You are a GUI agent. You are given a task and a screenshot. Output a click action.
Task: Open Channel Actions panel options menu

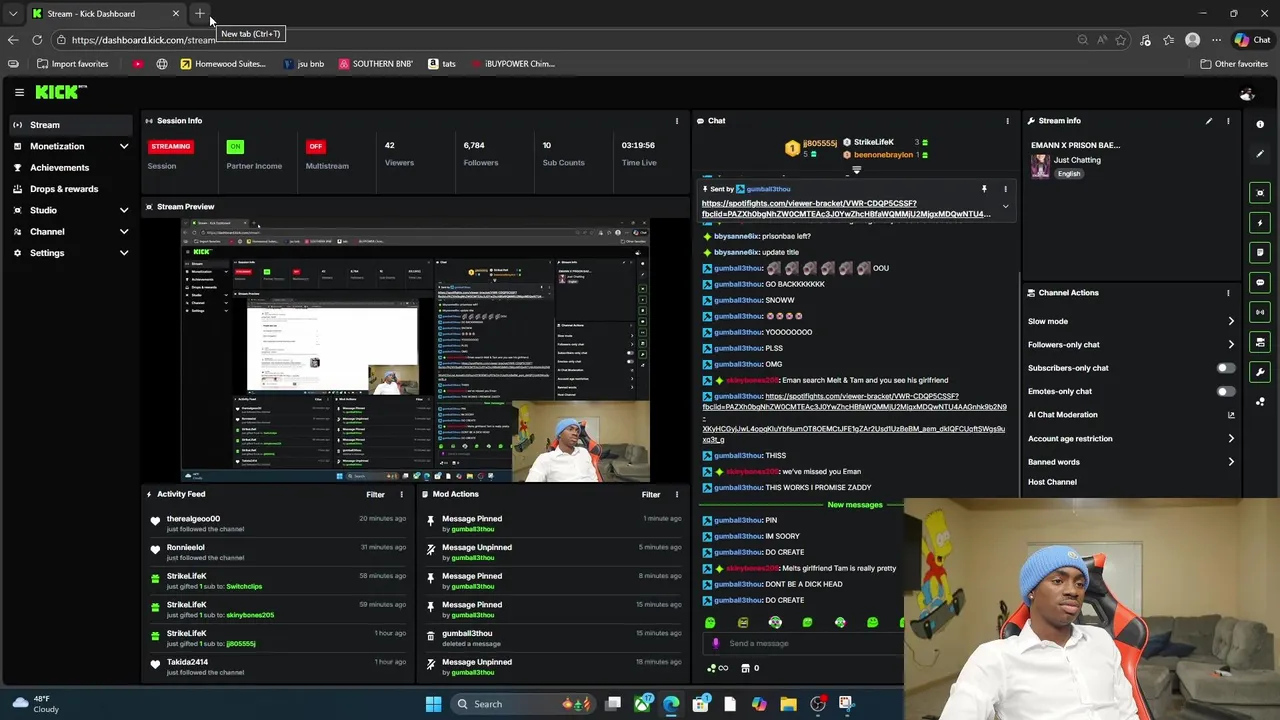pos(1228,293)
